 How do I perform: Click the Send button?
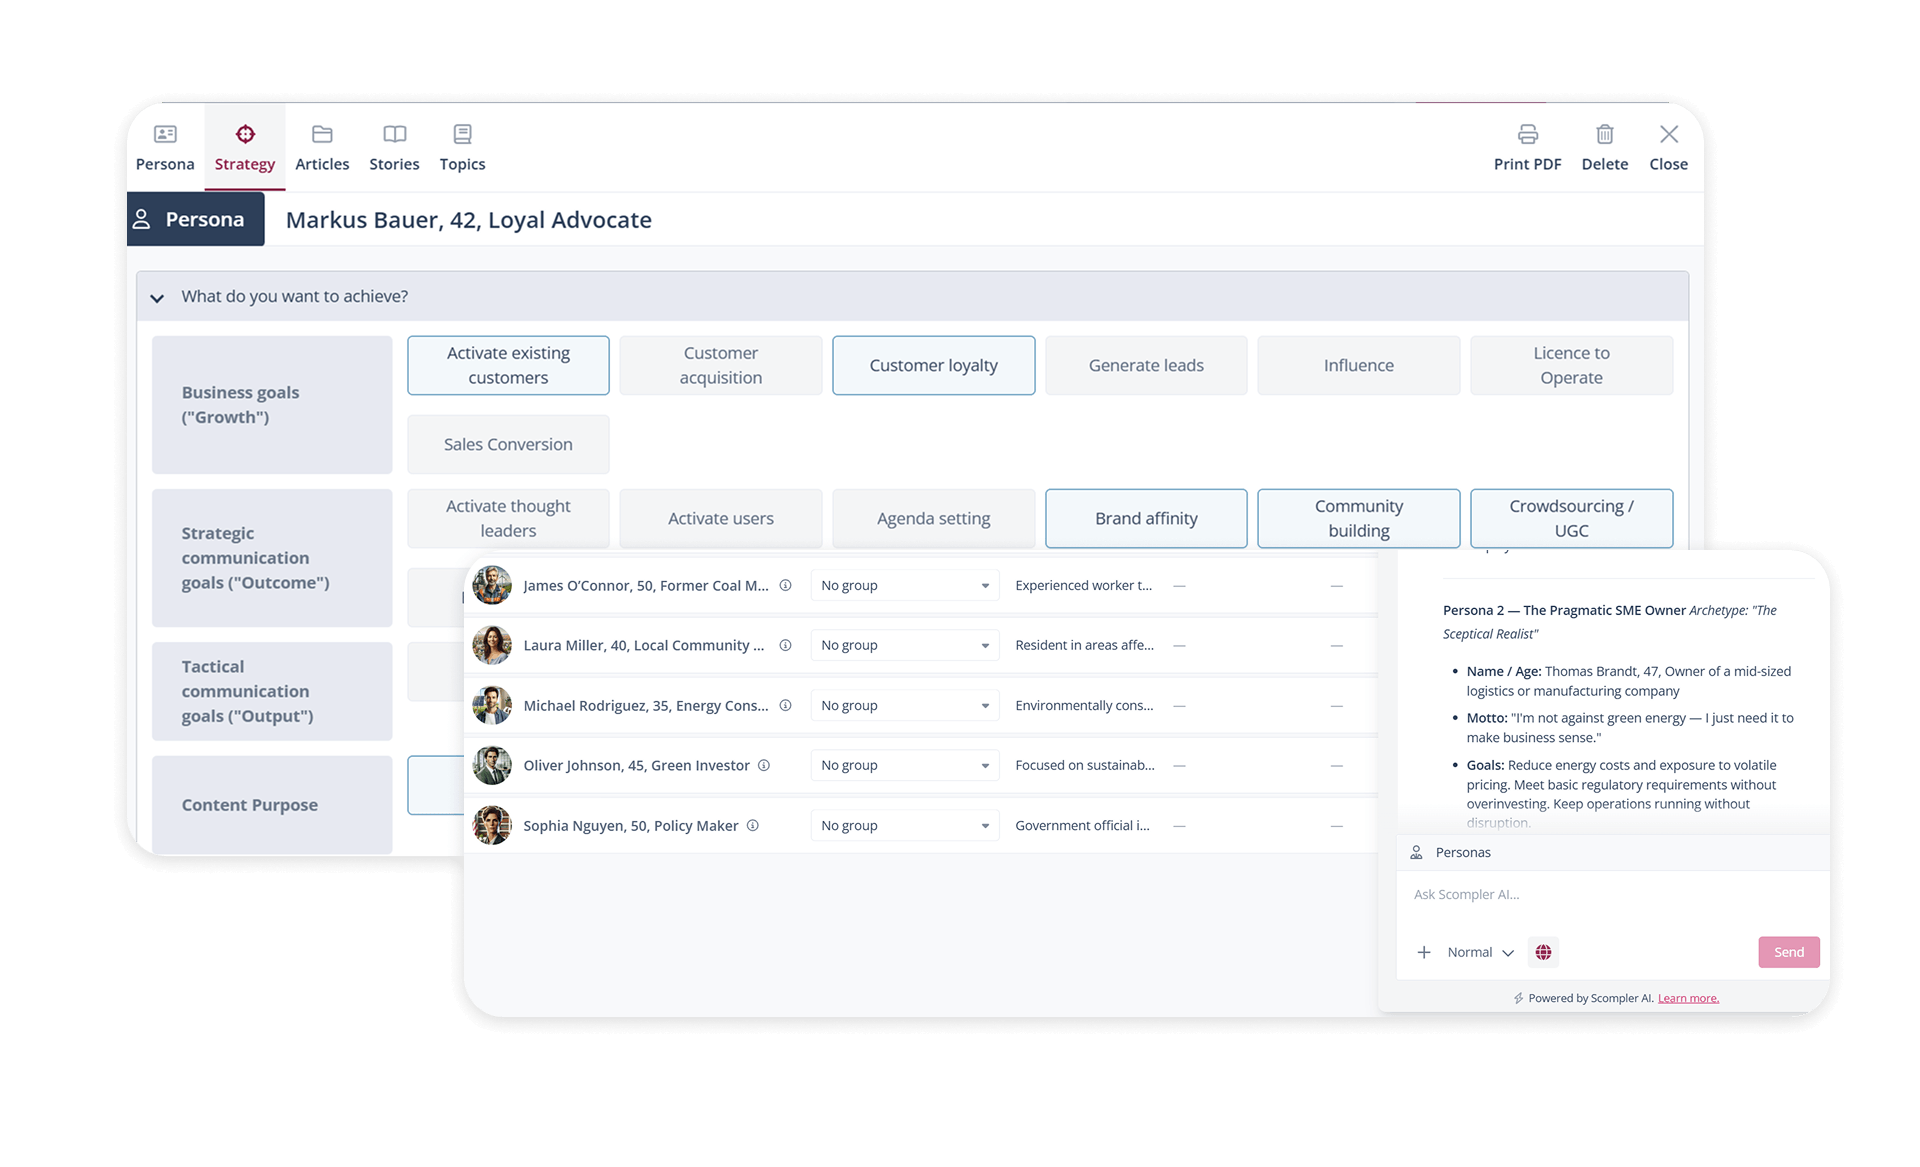(1788, 952)
